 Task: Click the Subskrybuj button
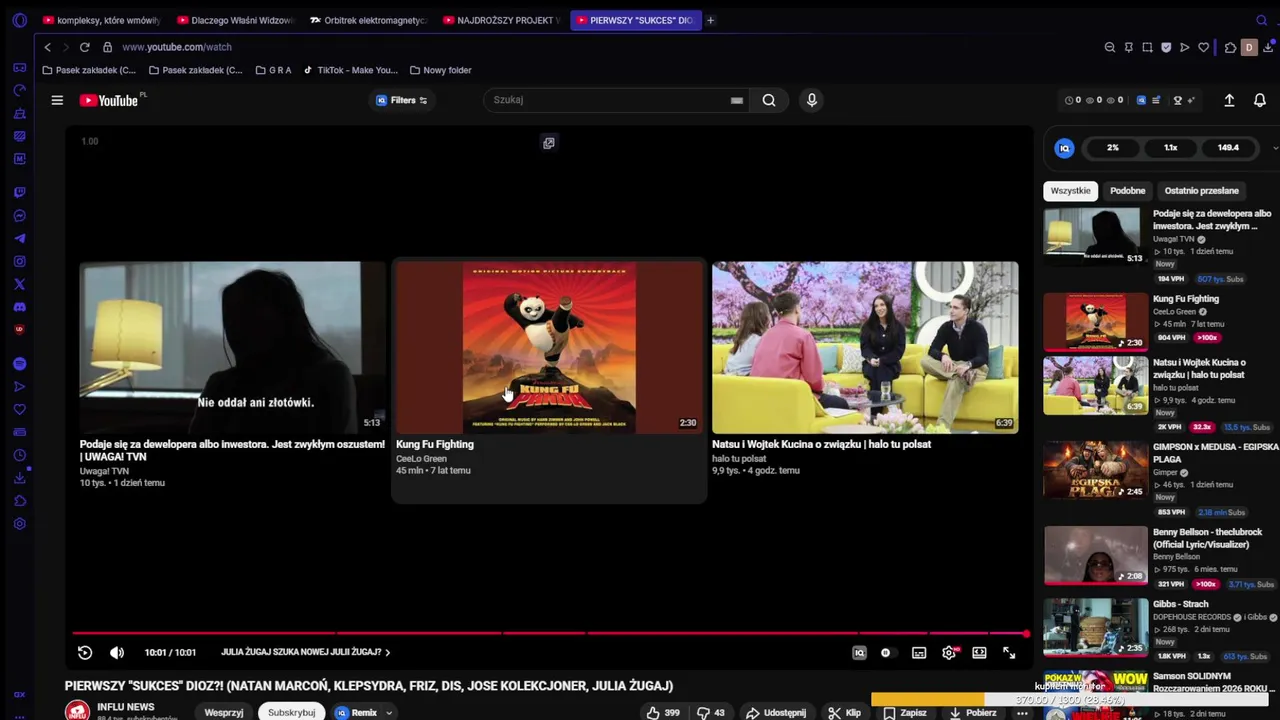pyautogui.click(x=291, y=712)
